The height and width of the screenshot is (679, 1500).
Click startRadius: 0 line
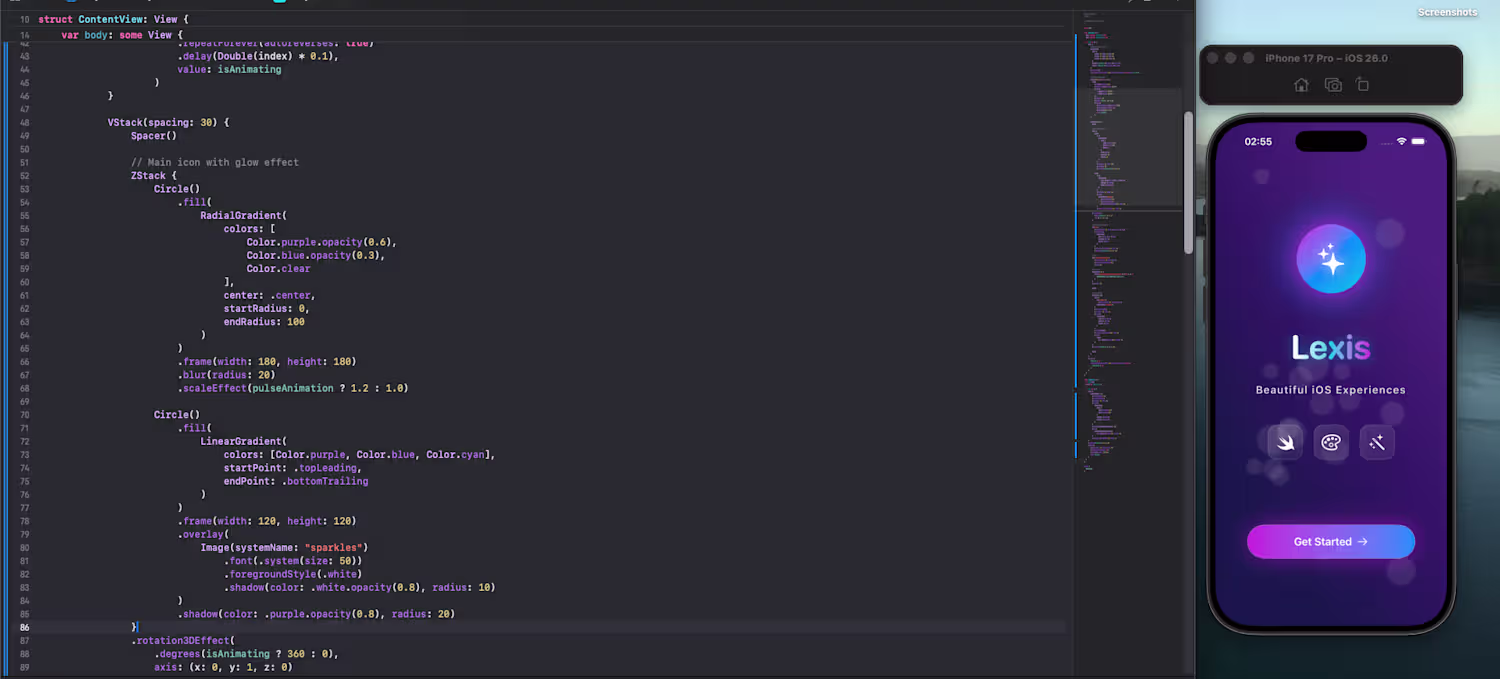click(x=266, y=308)
